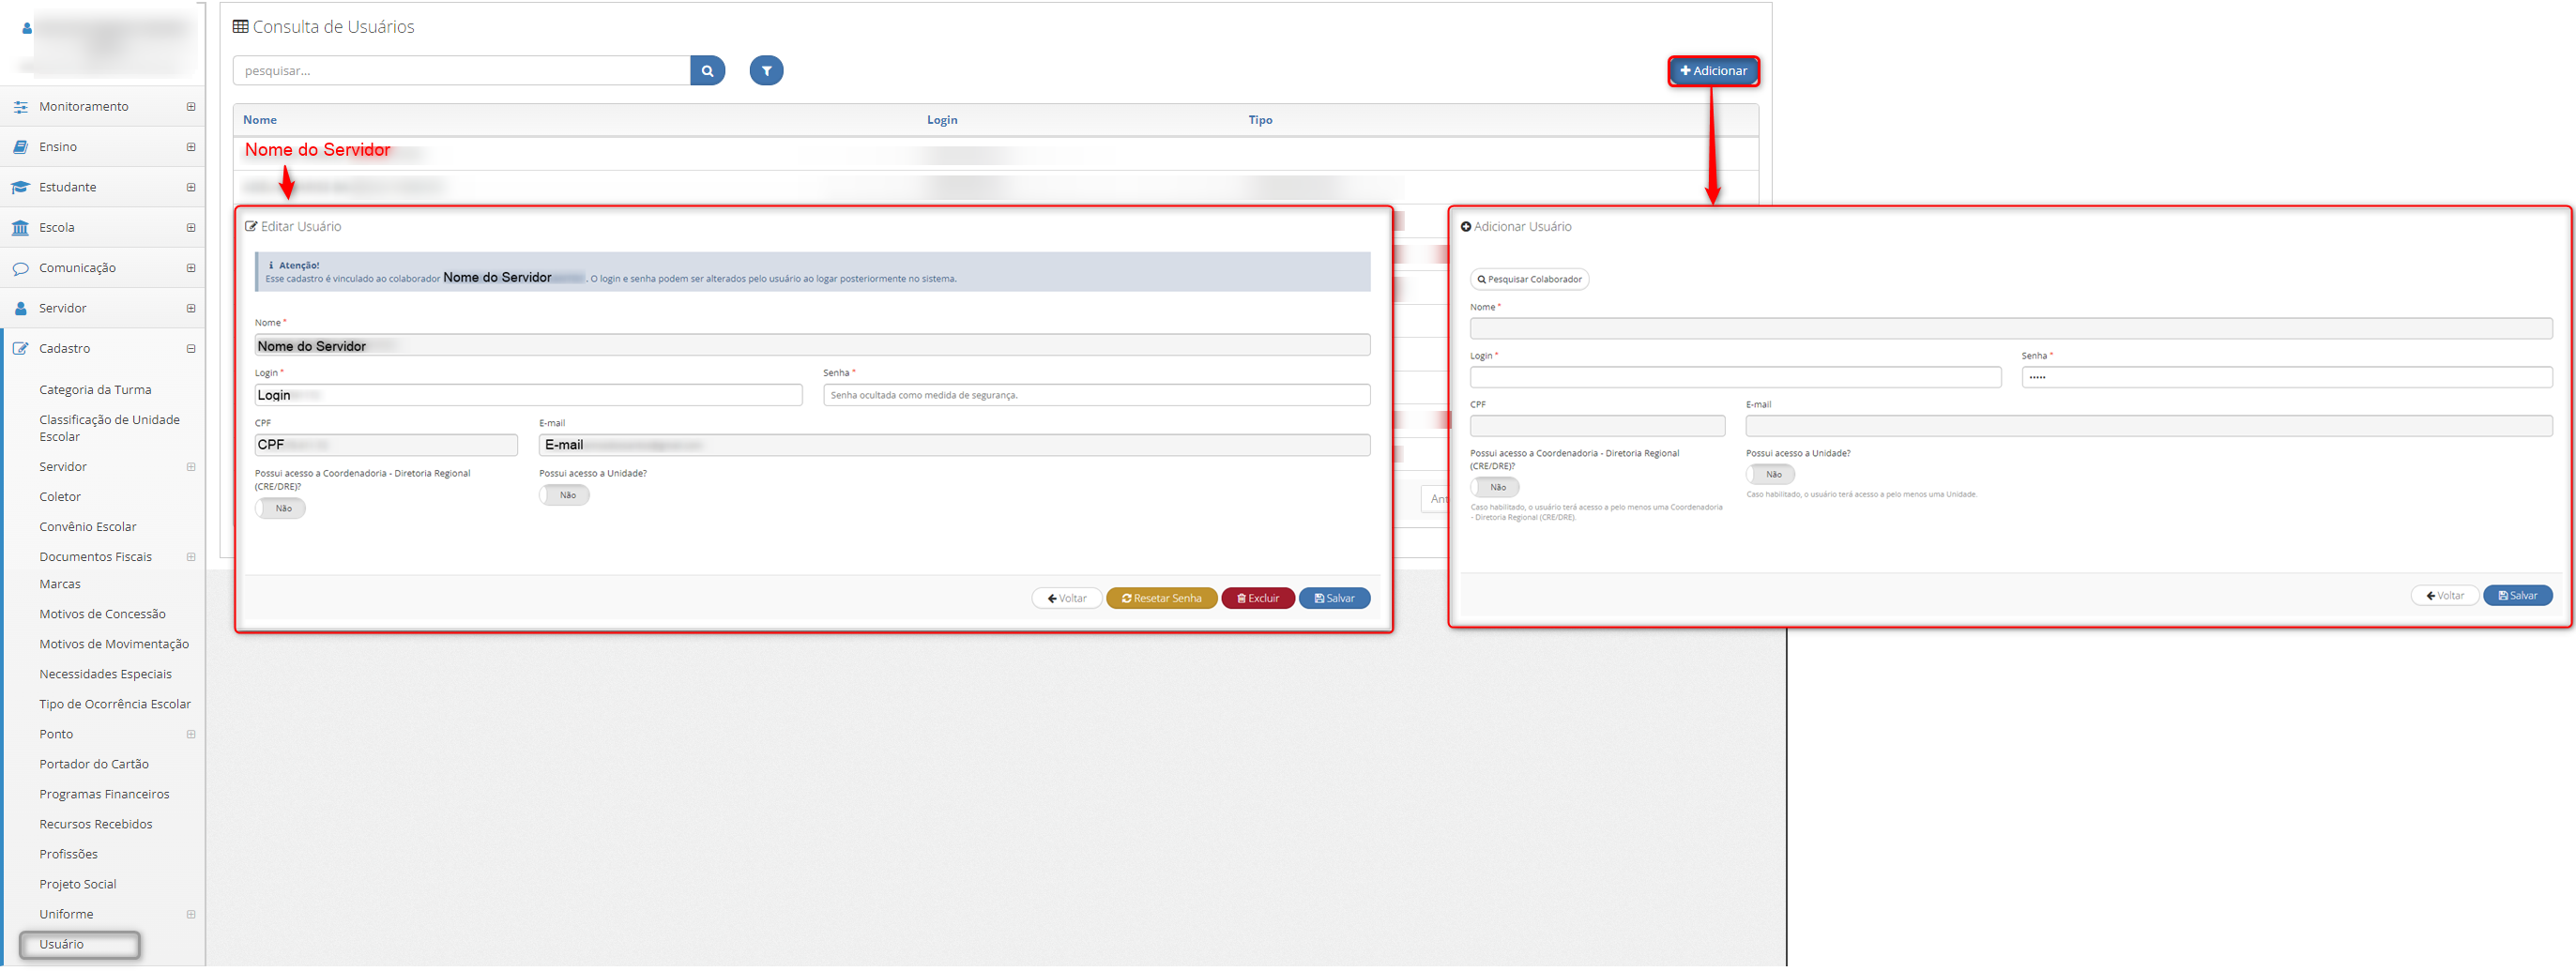Click Senha field in Adicionar Usuário

click(2286, 378)
